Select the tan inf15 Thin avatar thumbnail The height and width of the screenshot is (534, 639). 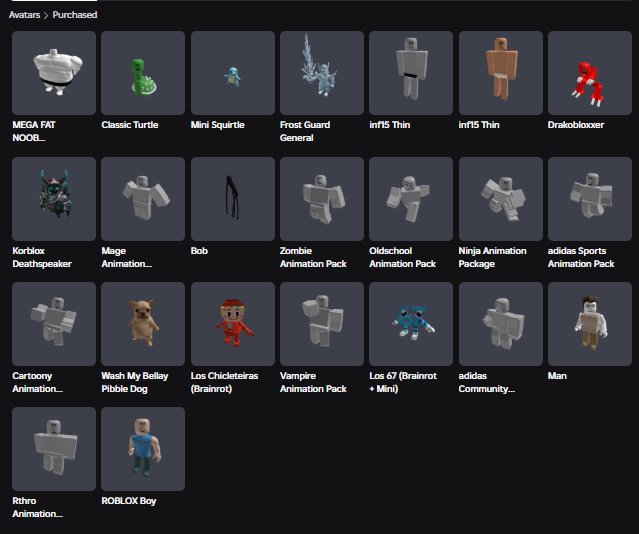point(501,73)
